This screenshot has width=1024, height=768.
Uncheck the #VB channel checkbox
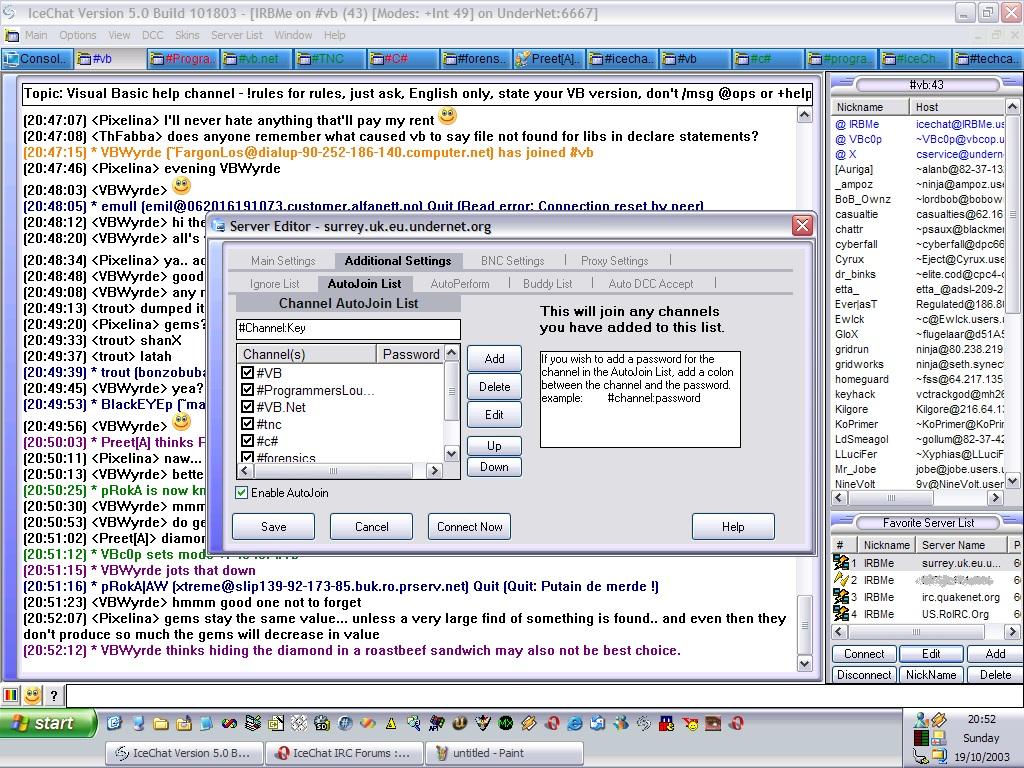(x=247, y=373)
